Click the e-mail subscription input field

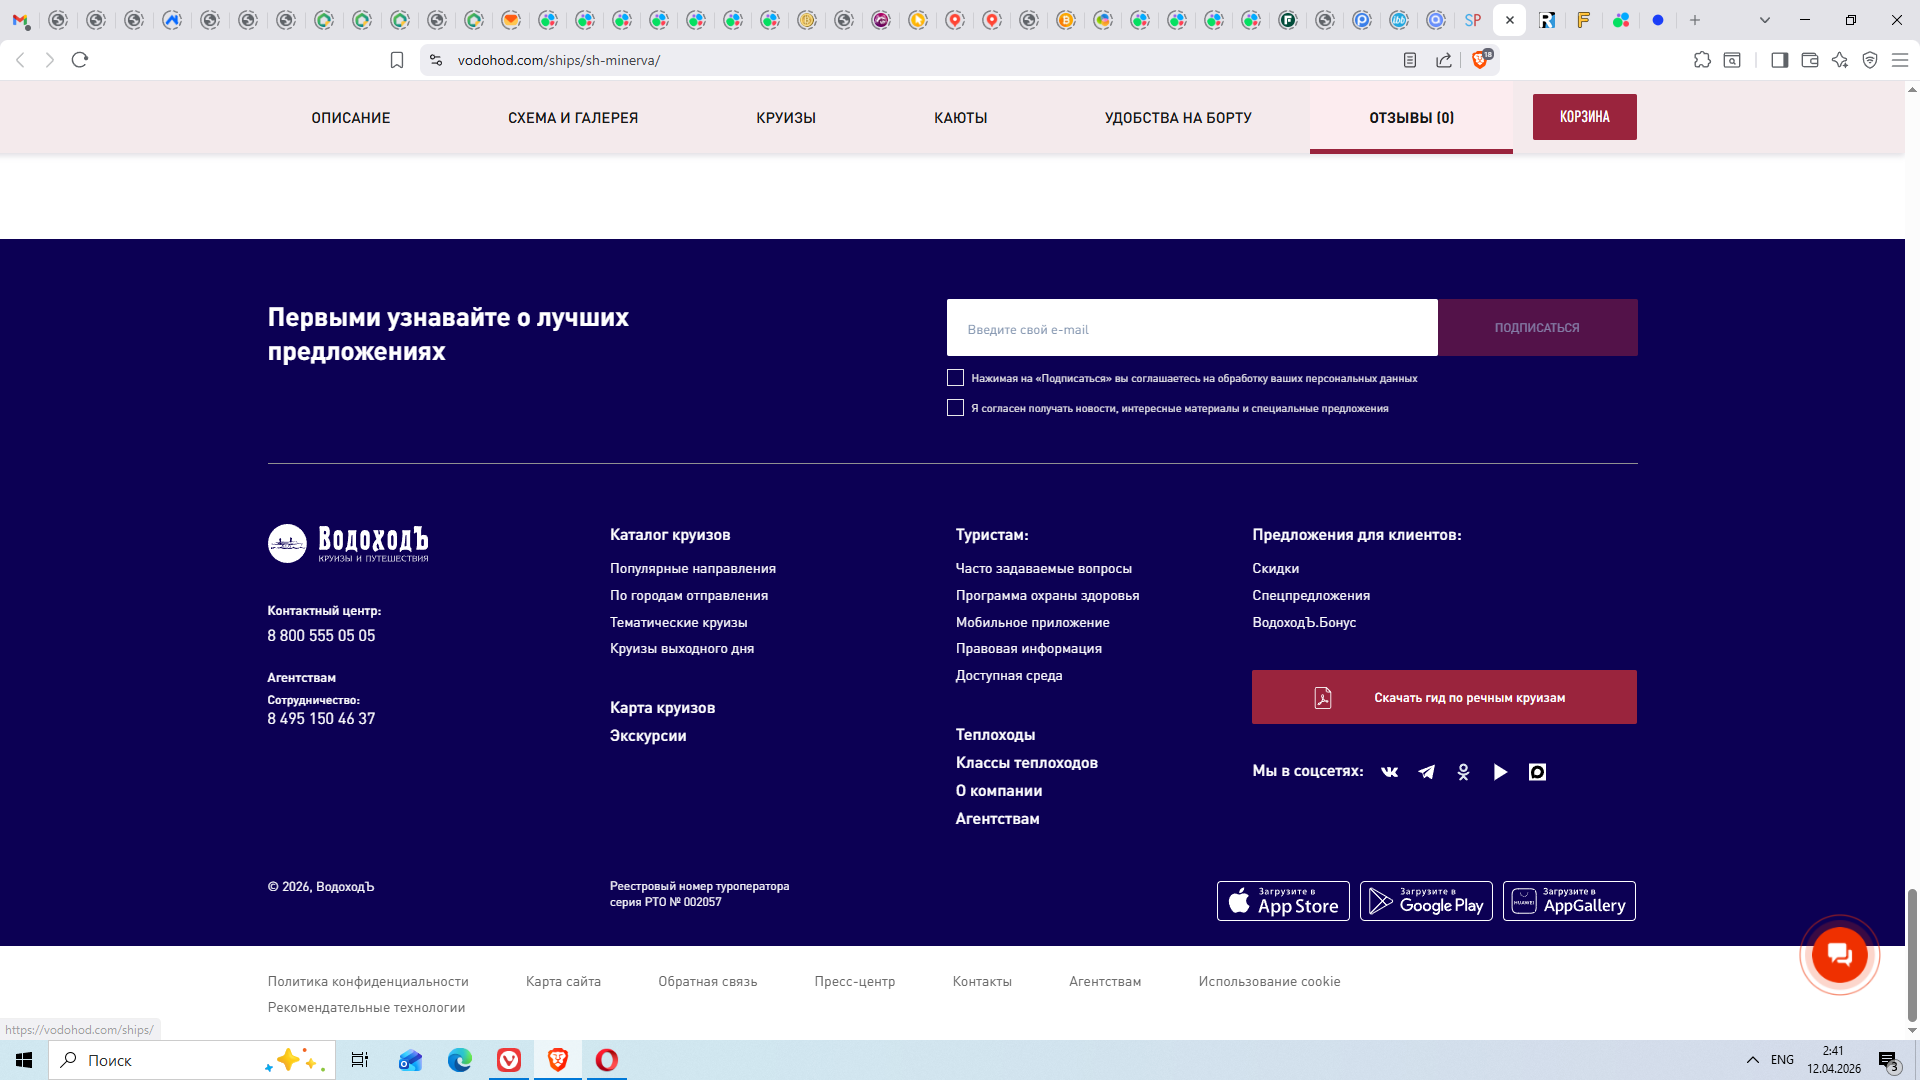(x=1191, y=328)
